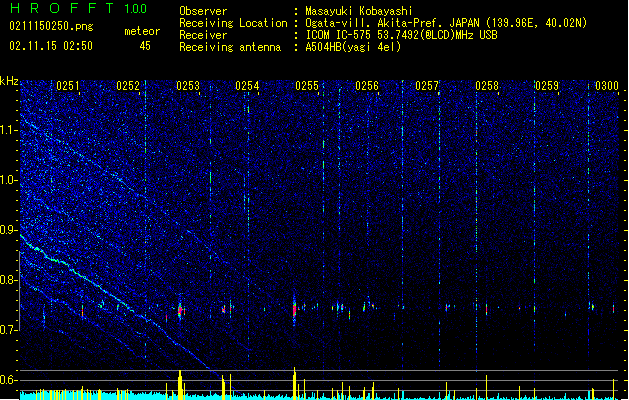This screenshot has height=400, width=629.
Task: Click the 1.0 kHz axis label
Action: pyautogui.click(x=9, y=180)
